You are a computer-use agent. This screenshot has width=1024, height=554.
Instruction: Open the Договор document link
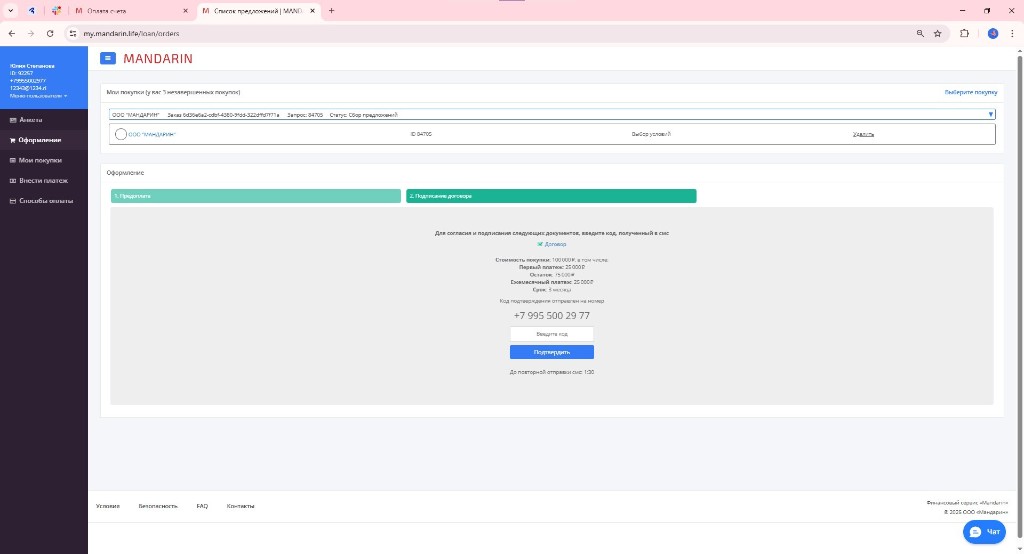[x=555, y=243]
